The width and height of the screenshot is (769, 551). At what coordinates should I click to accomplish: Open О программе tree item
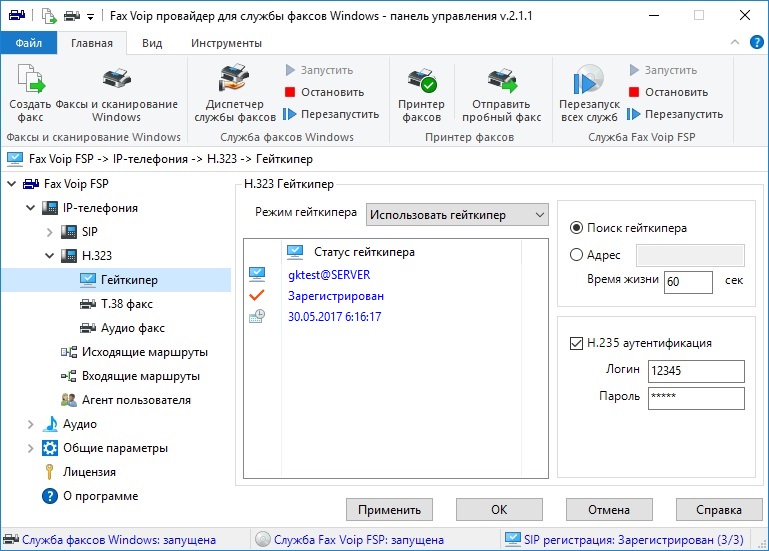coord(100,497)
